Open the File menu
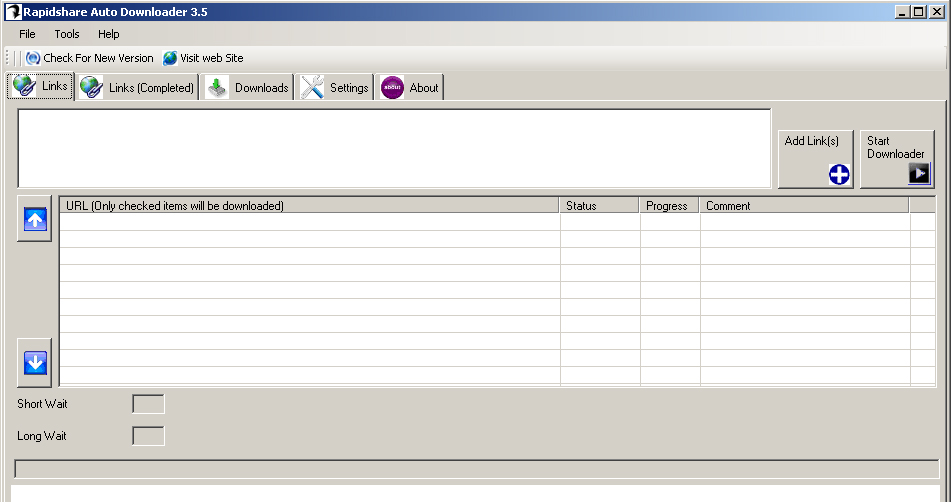This screenshot has width=951, height=502. (x=27, y=34)
